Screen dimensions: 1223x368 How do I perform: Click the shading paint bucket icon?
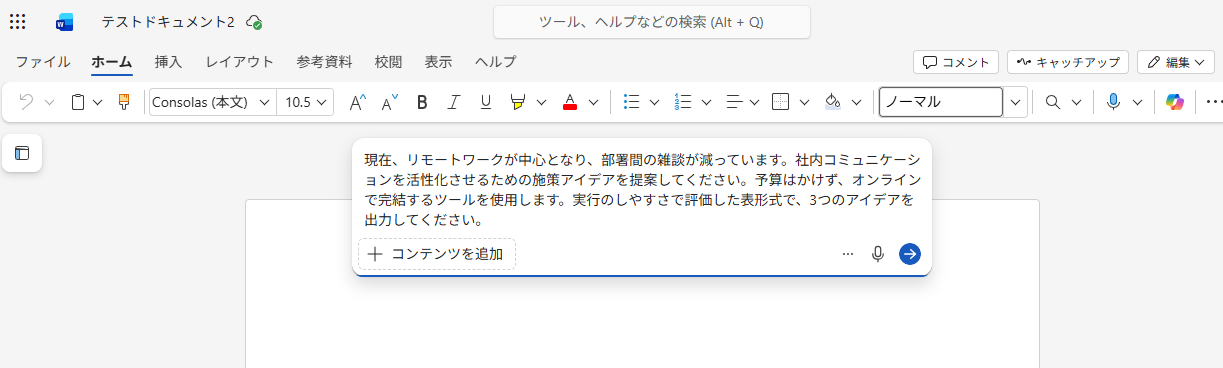click(x=832, y=102)
